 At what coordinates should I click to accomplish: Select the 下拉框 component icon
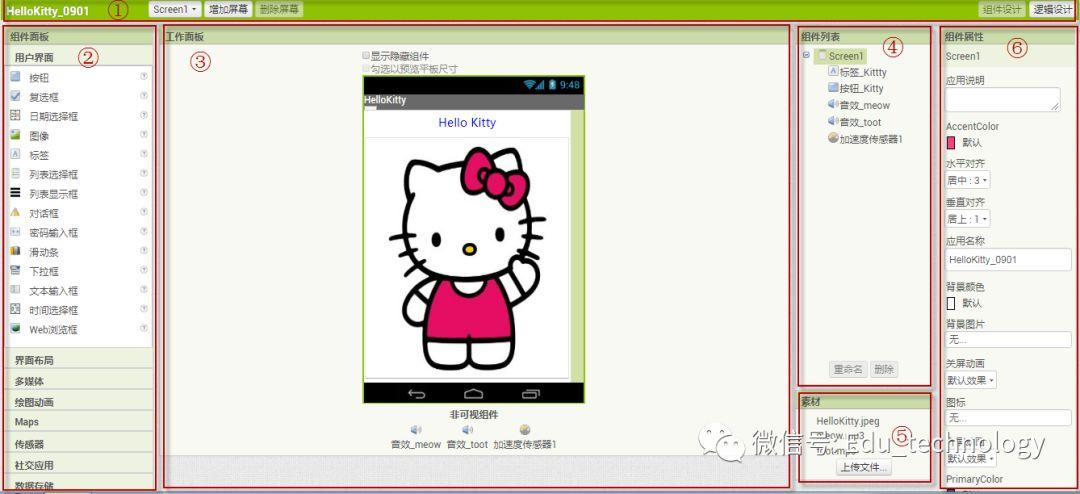(x=15, y=271)
